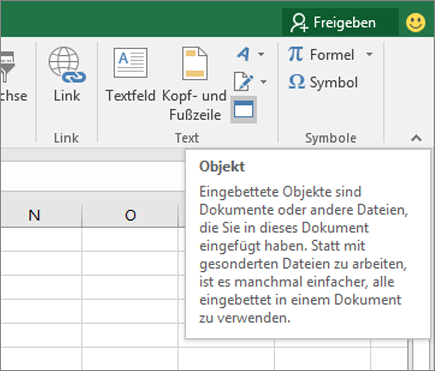Click the filter funnel icon
The image size is (435, 371).
tap(7, 67)
